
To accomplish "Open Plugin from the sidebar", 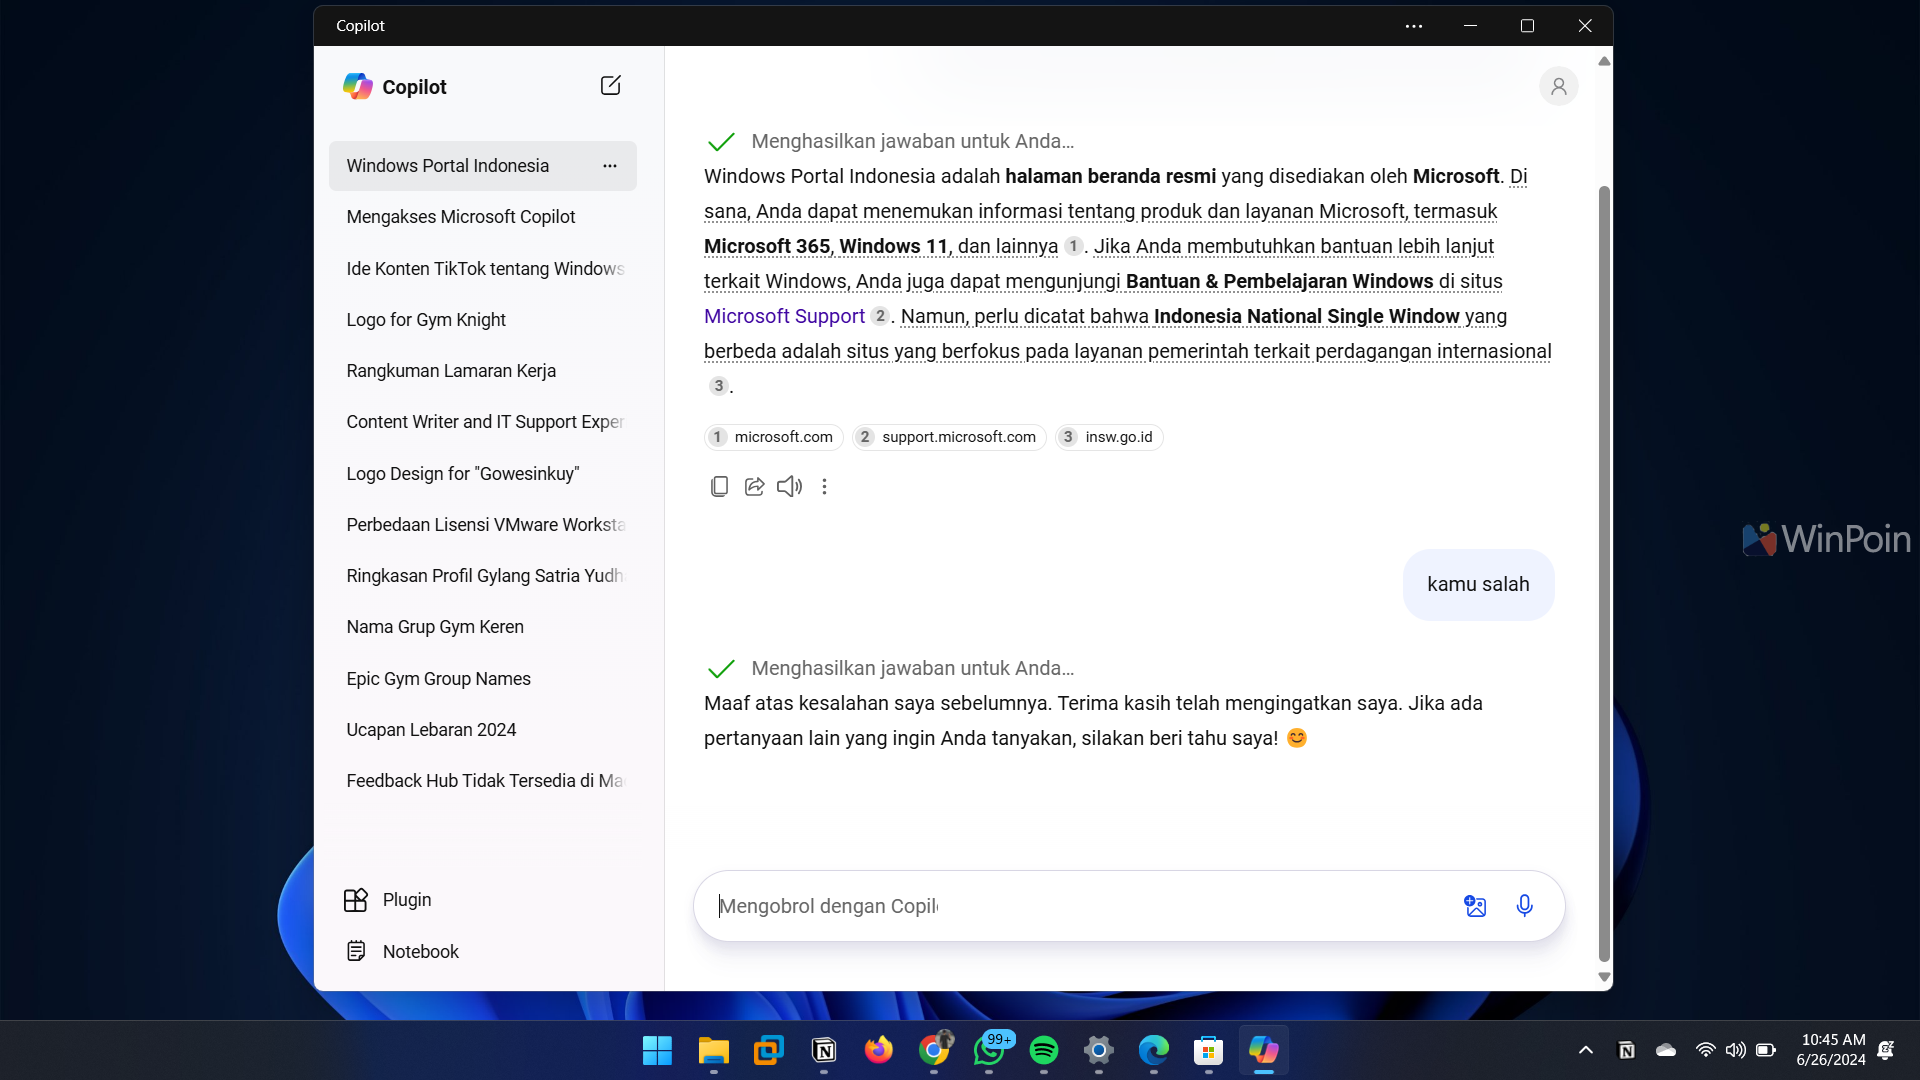I will [388, 900].
